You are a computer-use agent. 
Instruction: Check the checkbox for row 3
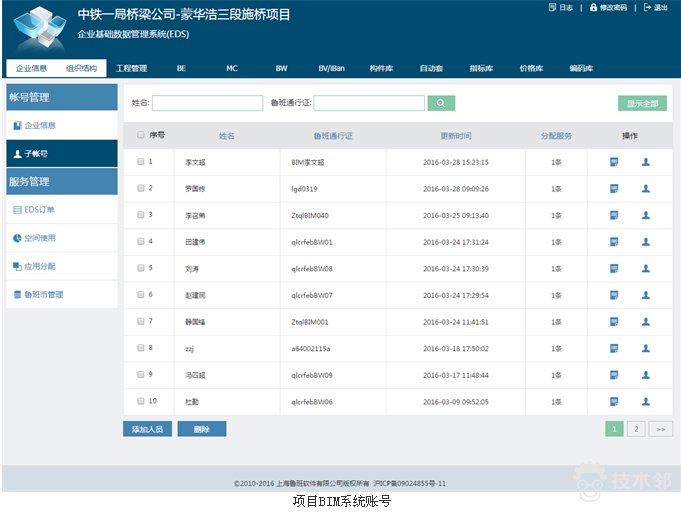pos(141,215)
